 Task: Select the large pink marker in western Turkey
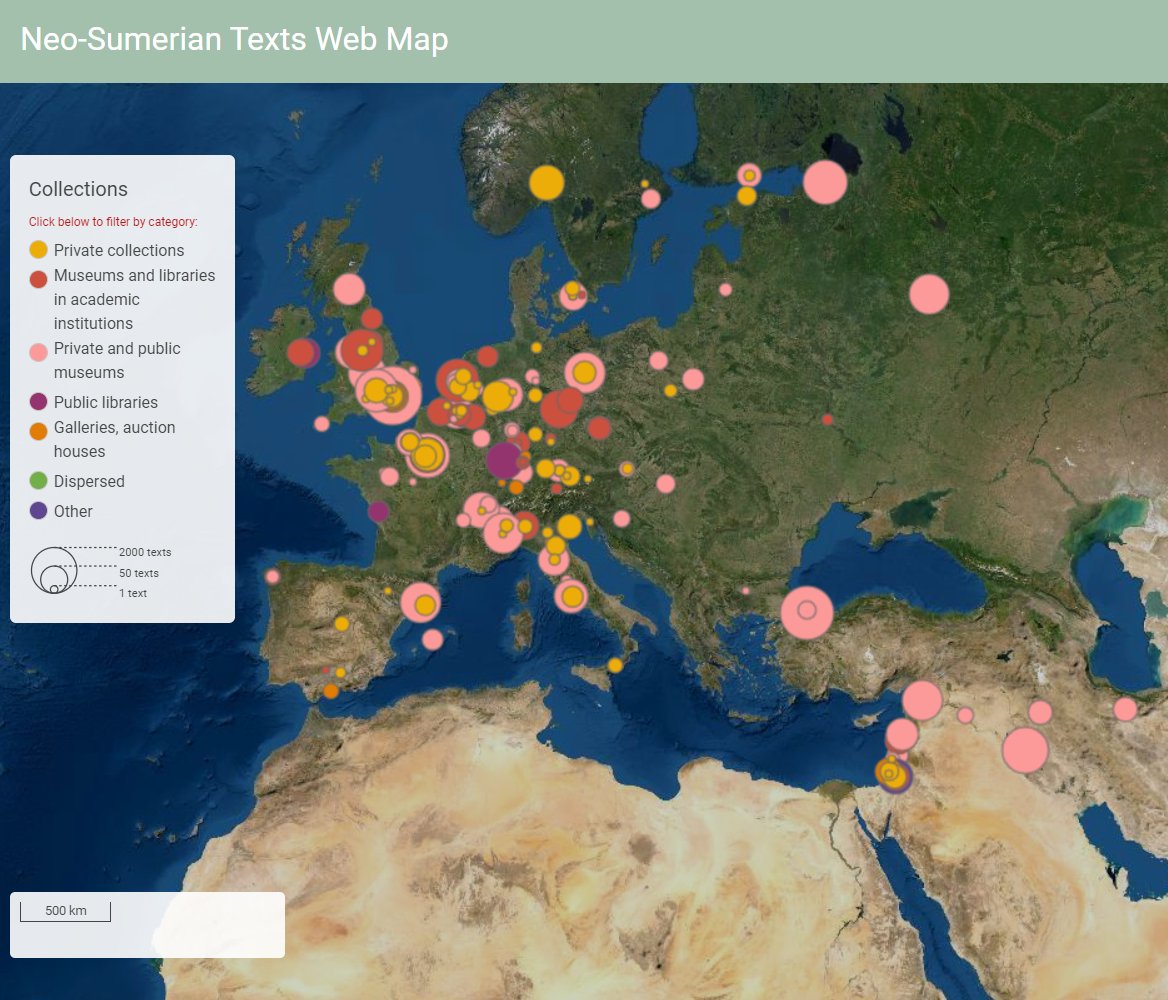tap(807, 613)
